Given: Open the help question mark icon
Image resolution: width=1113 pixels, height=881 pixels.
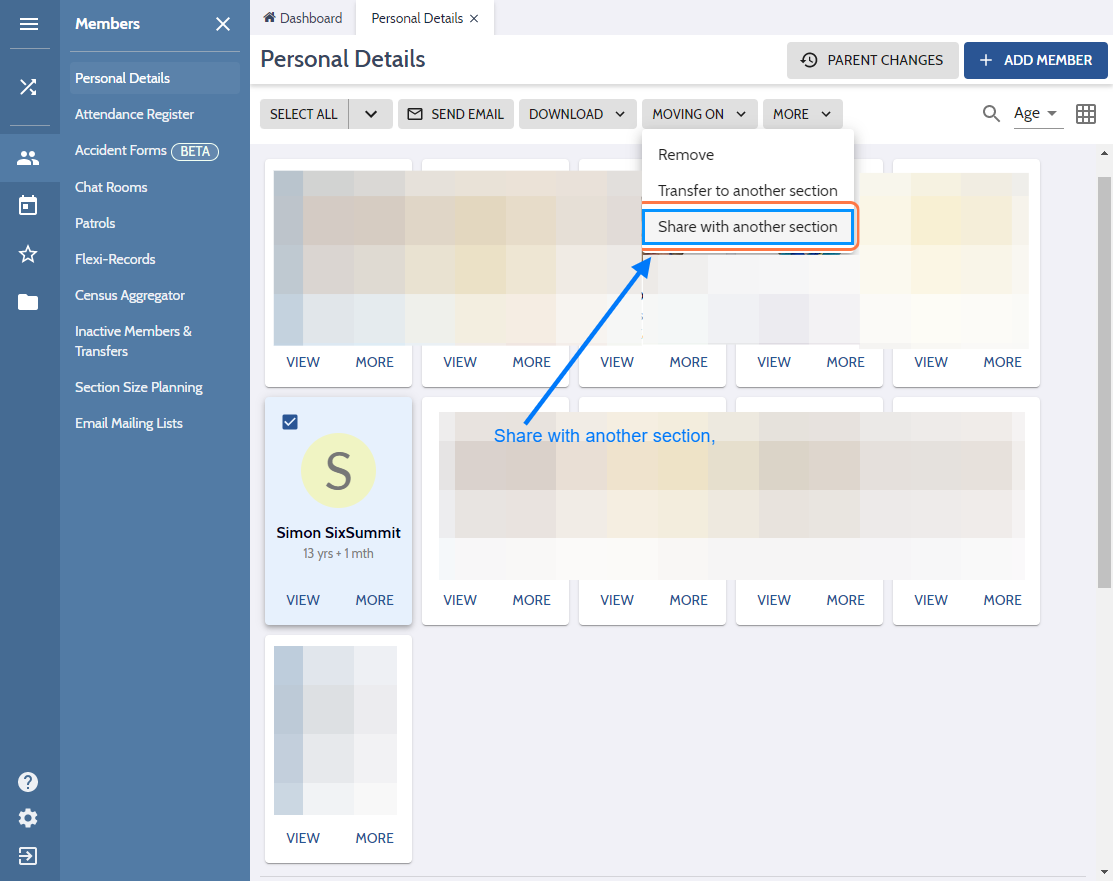Looking at the screenshot, I should tap(28, 782).
